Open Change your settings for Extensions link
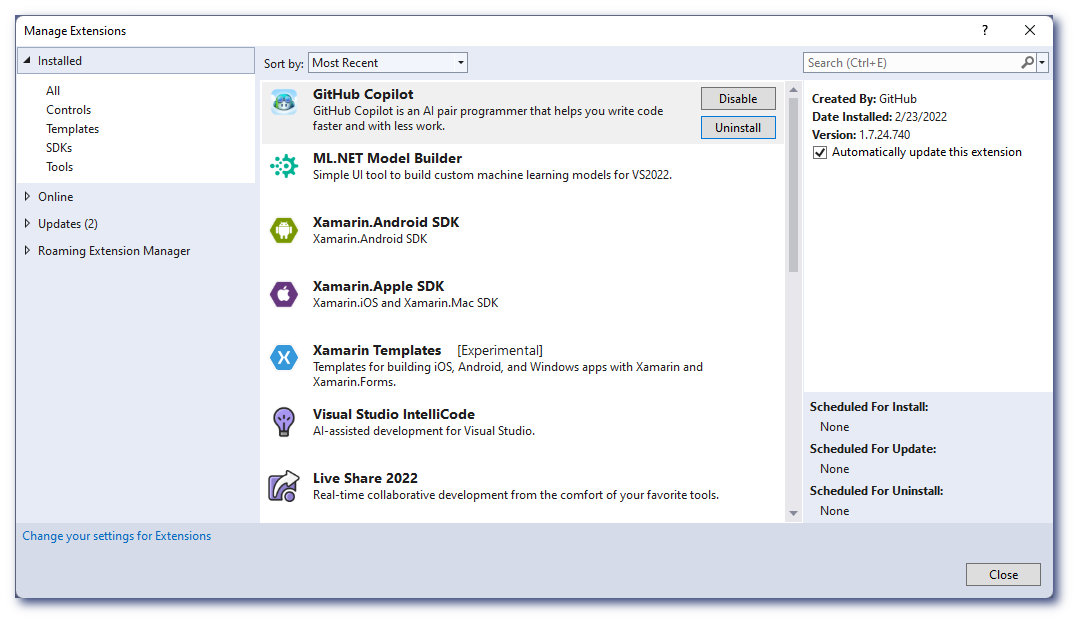The height and width of the screenshot is (623, 1078). (x=117, y=536)
